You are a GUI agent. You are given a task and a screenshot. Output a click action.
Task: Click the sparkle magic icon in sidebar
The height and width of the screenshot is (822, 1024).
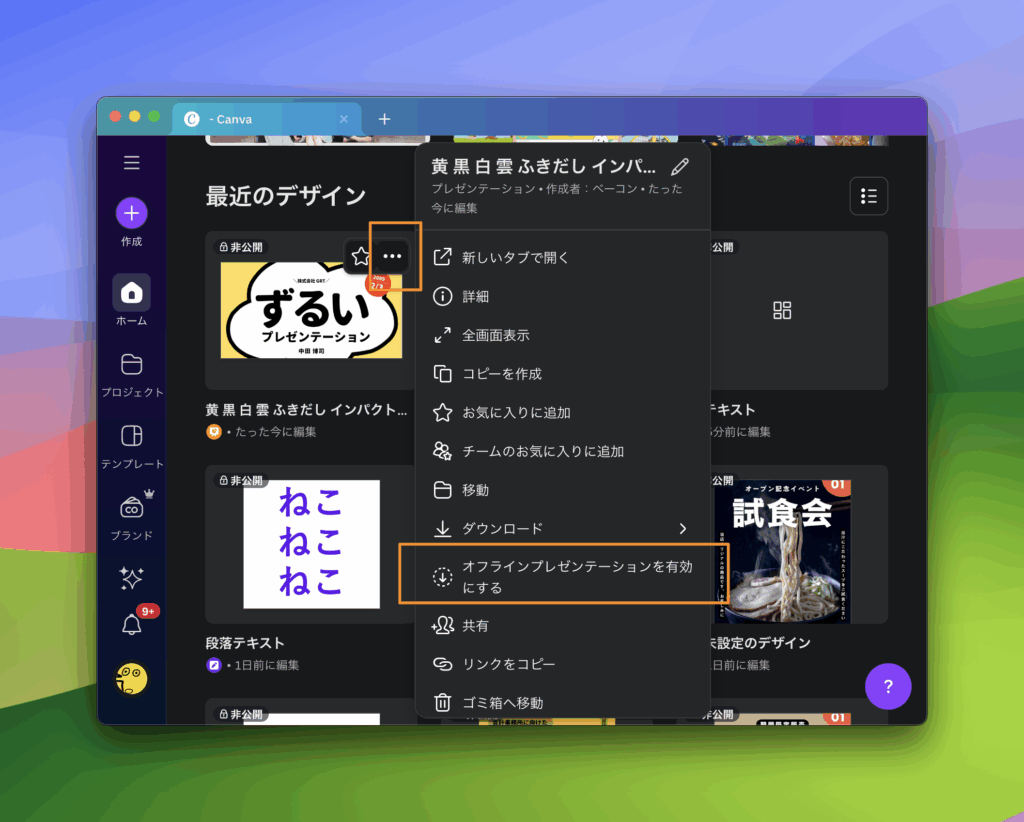click(132, 578)
